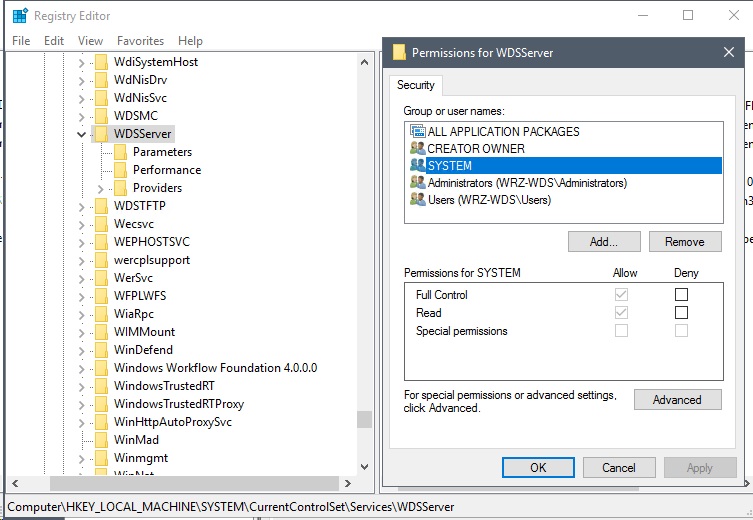Screen dimensions: 753x520
Task: Collapse the WDSServer key
Action: (81, 134)
